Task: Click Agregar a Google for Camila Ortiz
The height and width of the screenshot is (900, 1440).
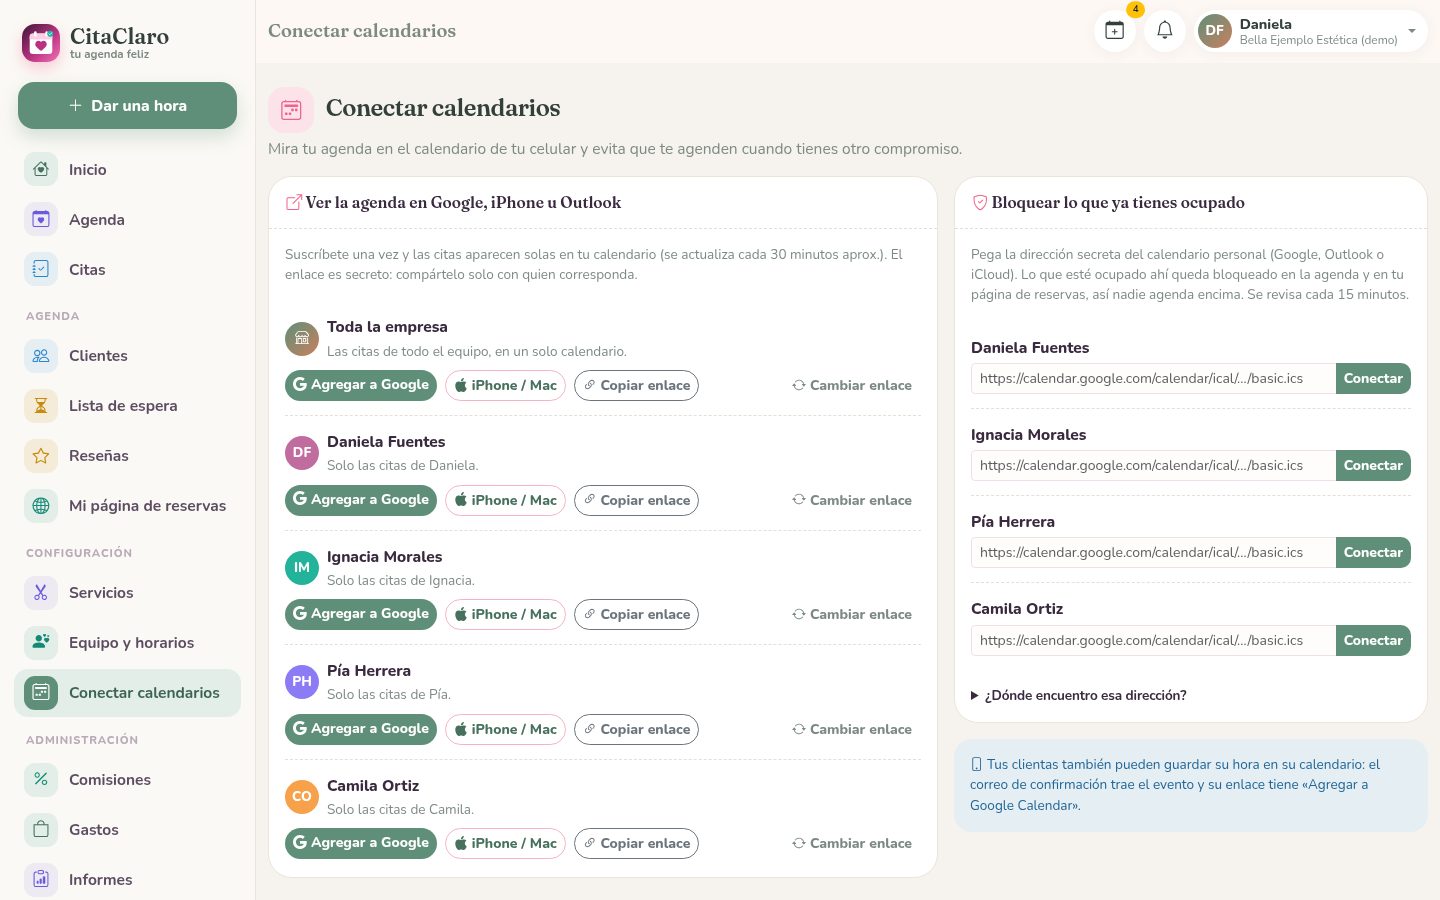Action: (361, 843)
